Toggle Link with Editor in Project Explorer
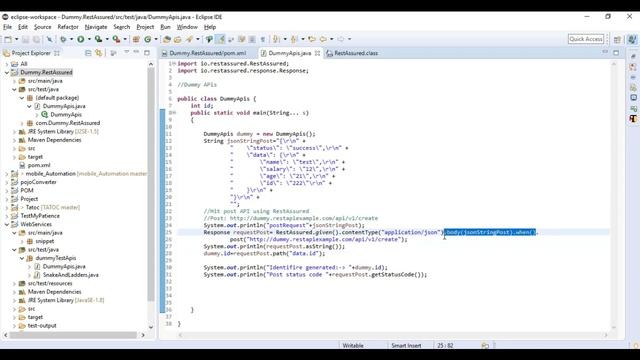Image resolution: width=640 pixels, height=360 pixels. pyautogui.click(x=99, y=53)
